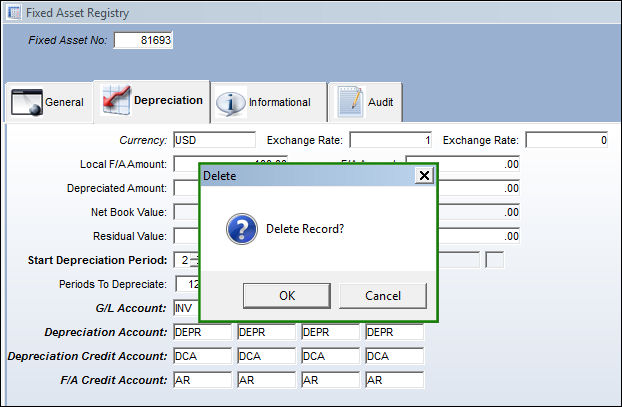Switch to the General tab
Screen dimensions: 622x407
[48, 102]
